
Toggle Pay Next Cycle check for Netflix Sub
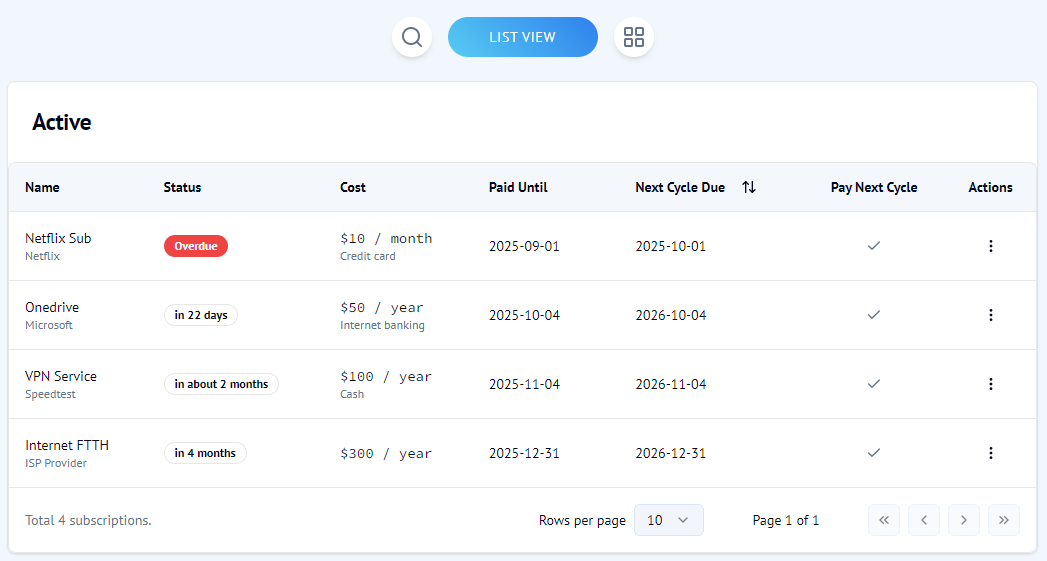pos(873,246)
